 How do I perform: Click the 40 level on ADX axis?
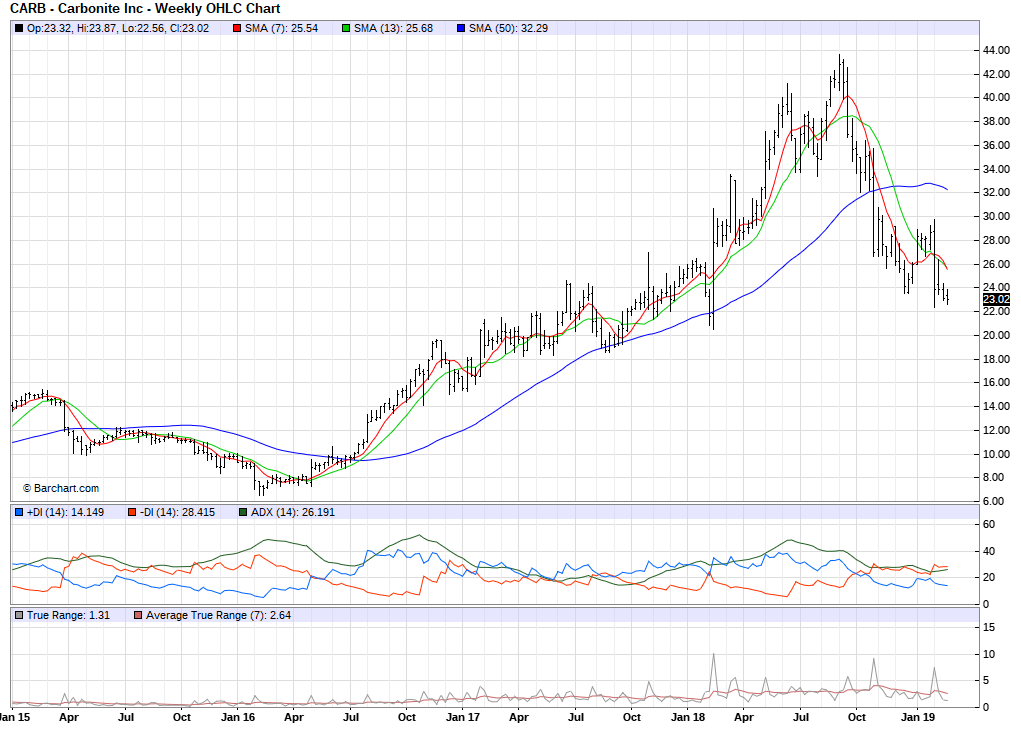[988, 551]
